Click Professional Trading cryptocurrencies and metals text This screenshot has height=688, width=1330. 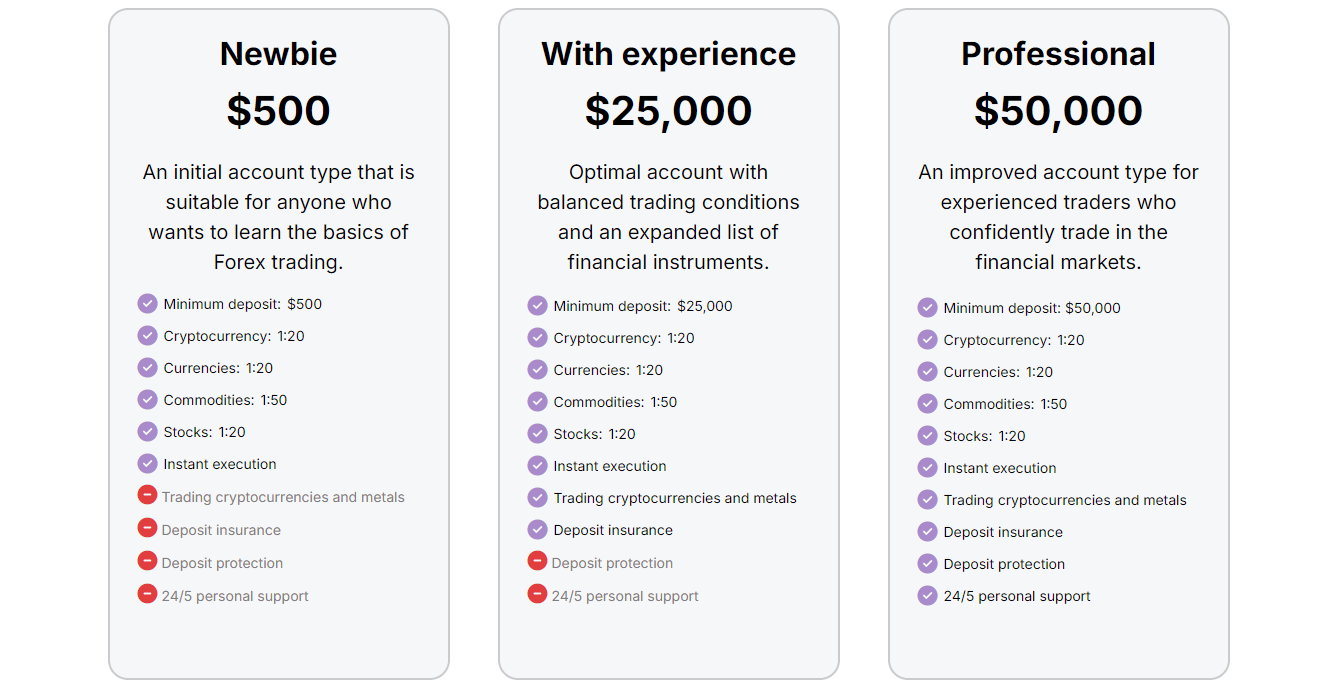pyautogui.click(x=1065, y=500)
